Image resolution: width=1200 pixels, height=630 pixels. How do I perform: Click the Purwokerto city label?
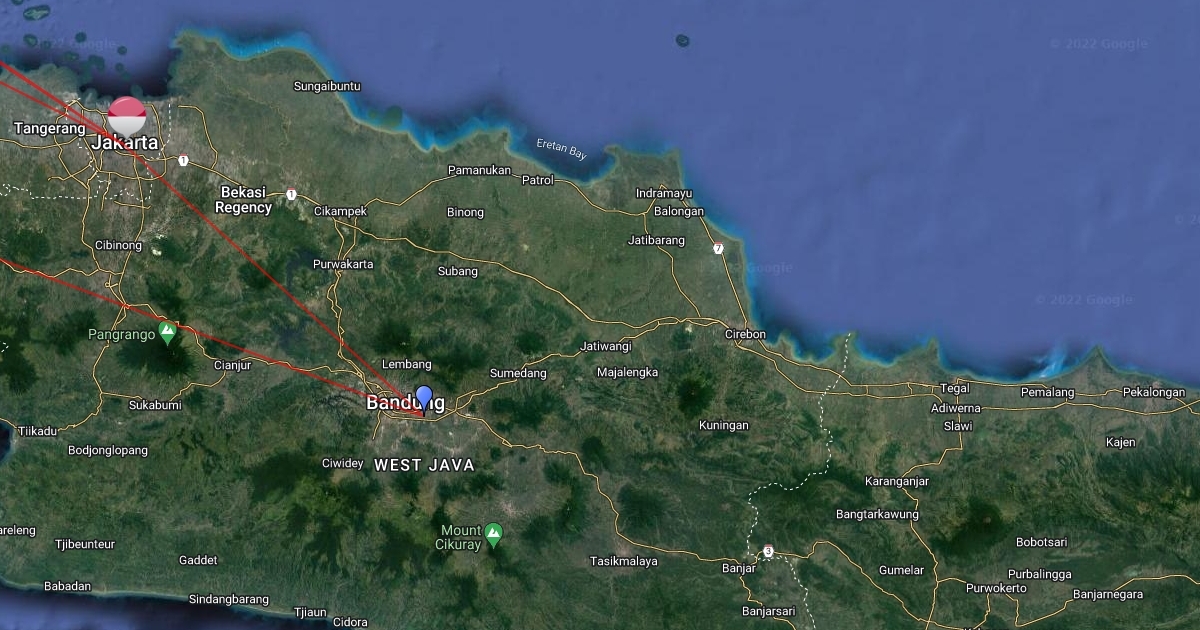coord(996,588)
